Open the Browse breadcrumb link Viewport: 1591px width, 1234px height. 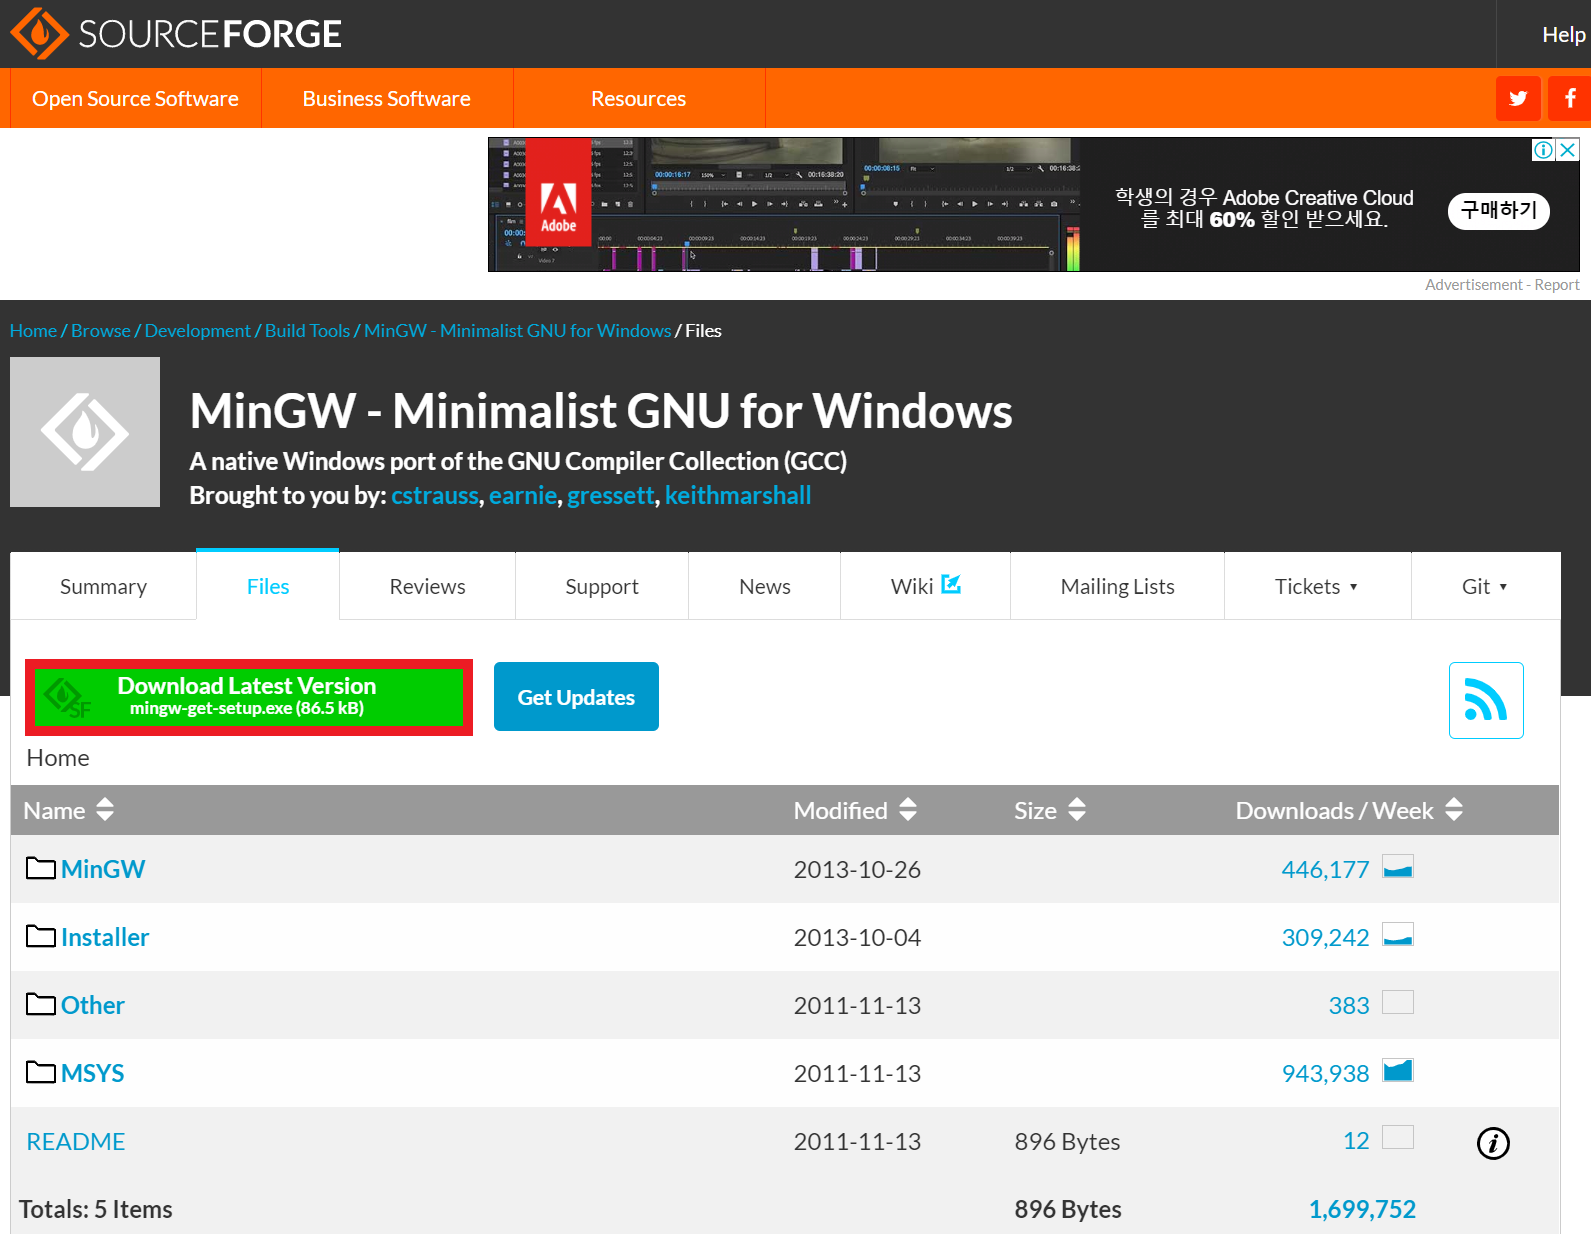(101, 331)
